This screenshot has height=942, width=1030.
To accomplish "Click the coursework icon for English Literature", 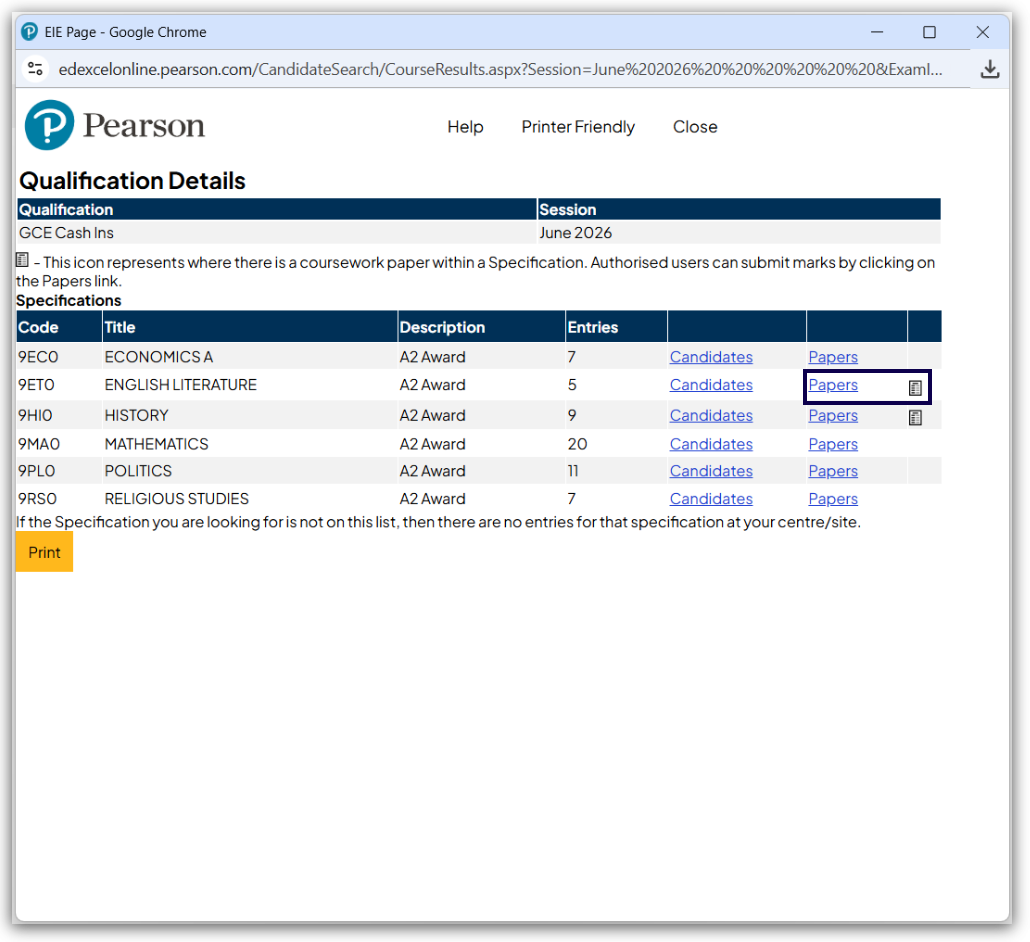I will 915,388.
